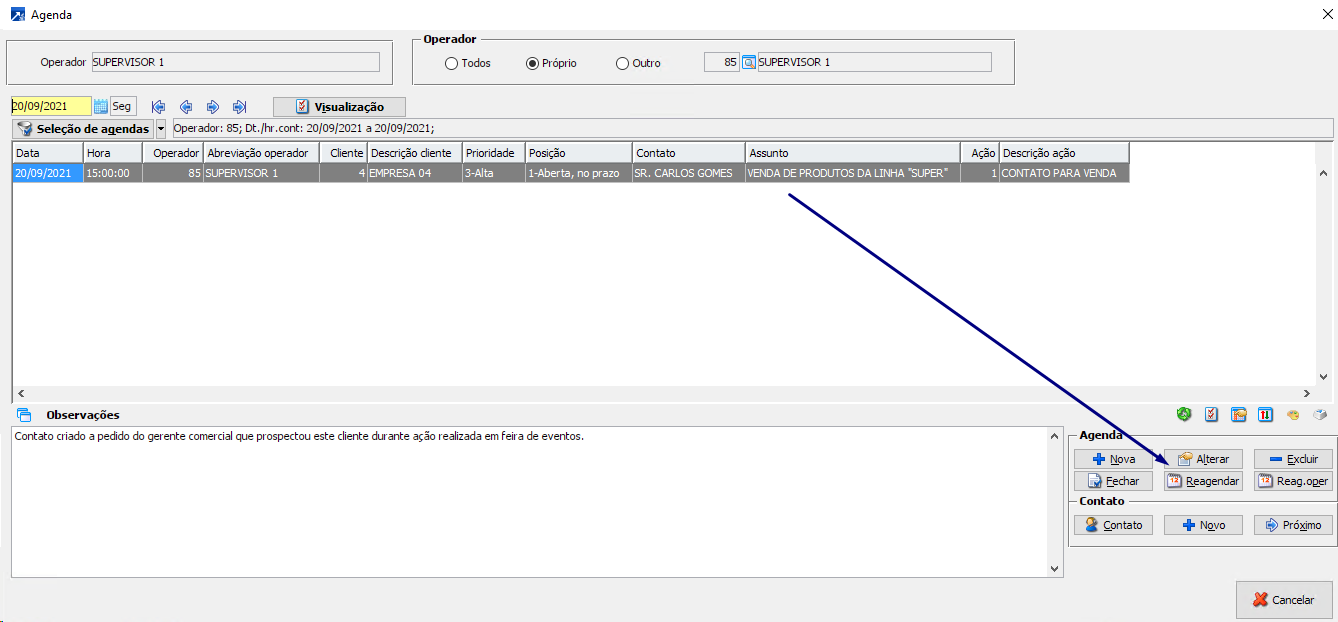The width and height of the screenshot is (1338, 622).
Task: Select the row cell 15:00:00
Action: pyautogui.click(x=113, y=173)
